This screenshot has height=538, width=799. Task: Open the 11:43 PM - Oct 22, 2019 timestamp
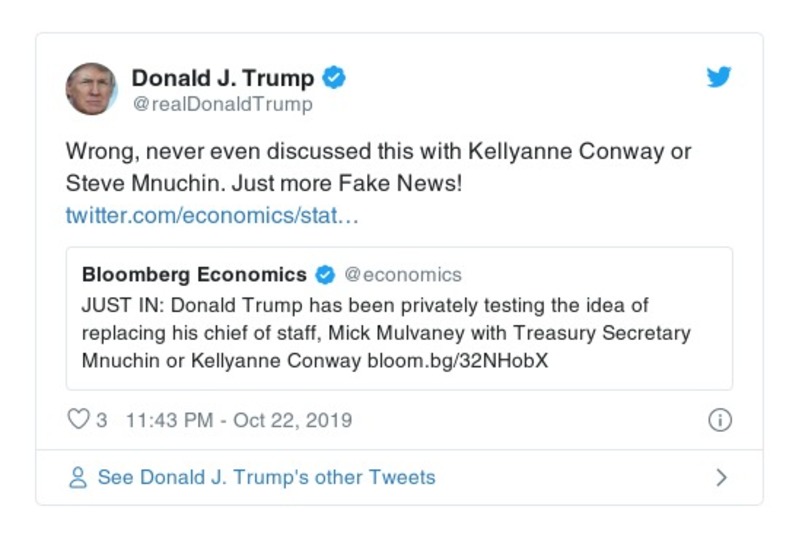pyautogui.click(x=238, y=420)
